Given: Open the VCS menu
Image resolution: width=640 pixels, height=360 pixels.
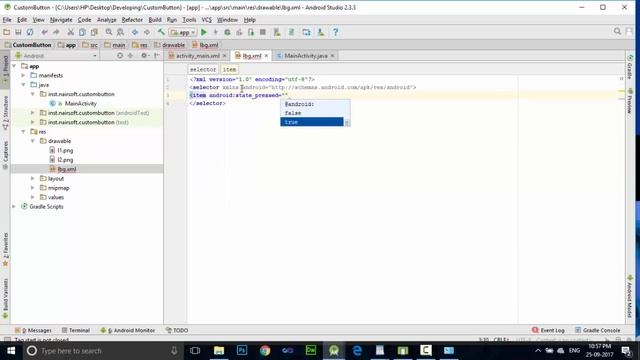Looking at the screenshot, I should pyautogui.click(x=207, y=20).
